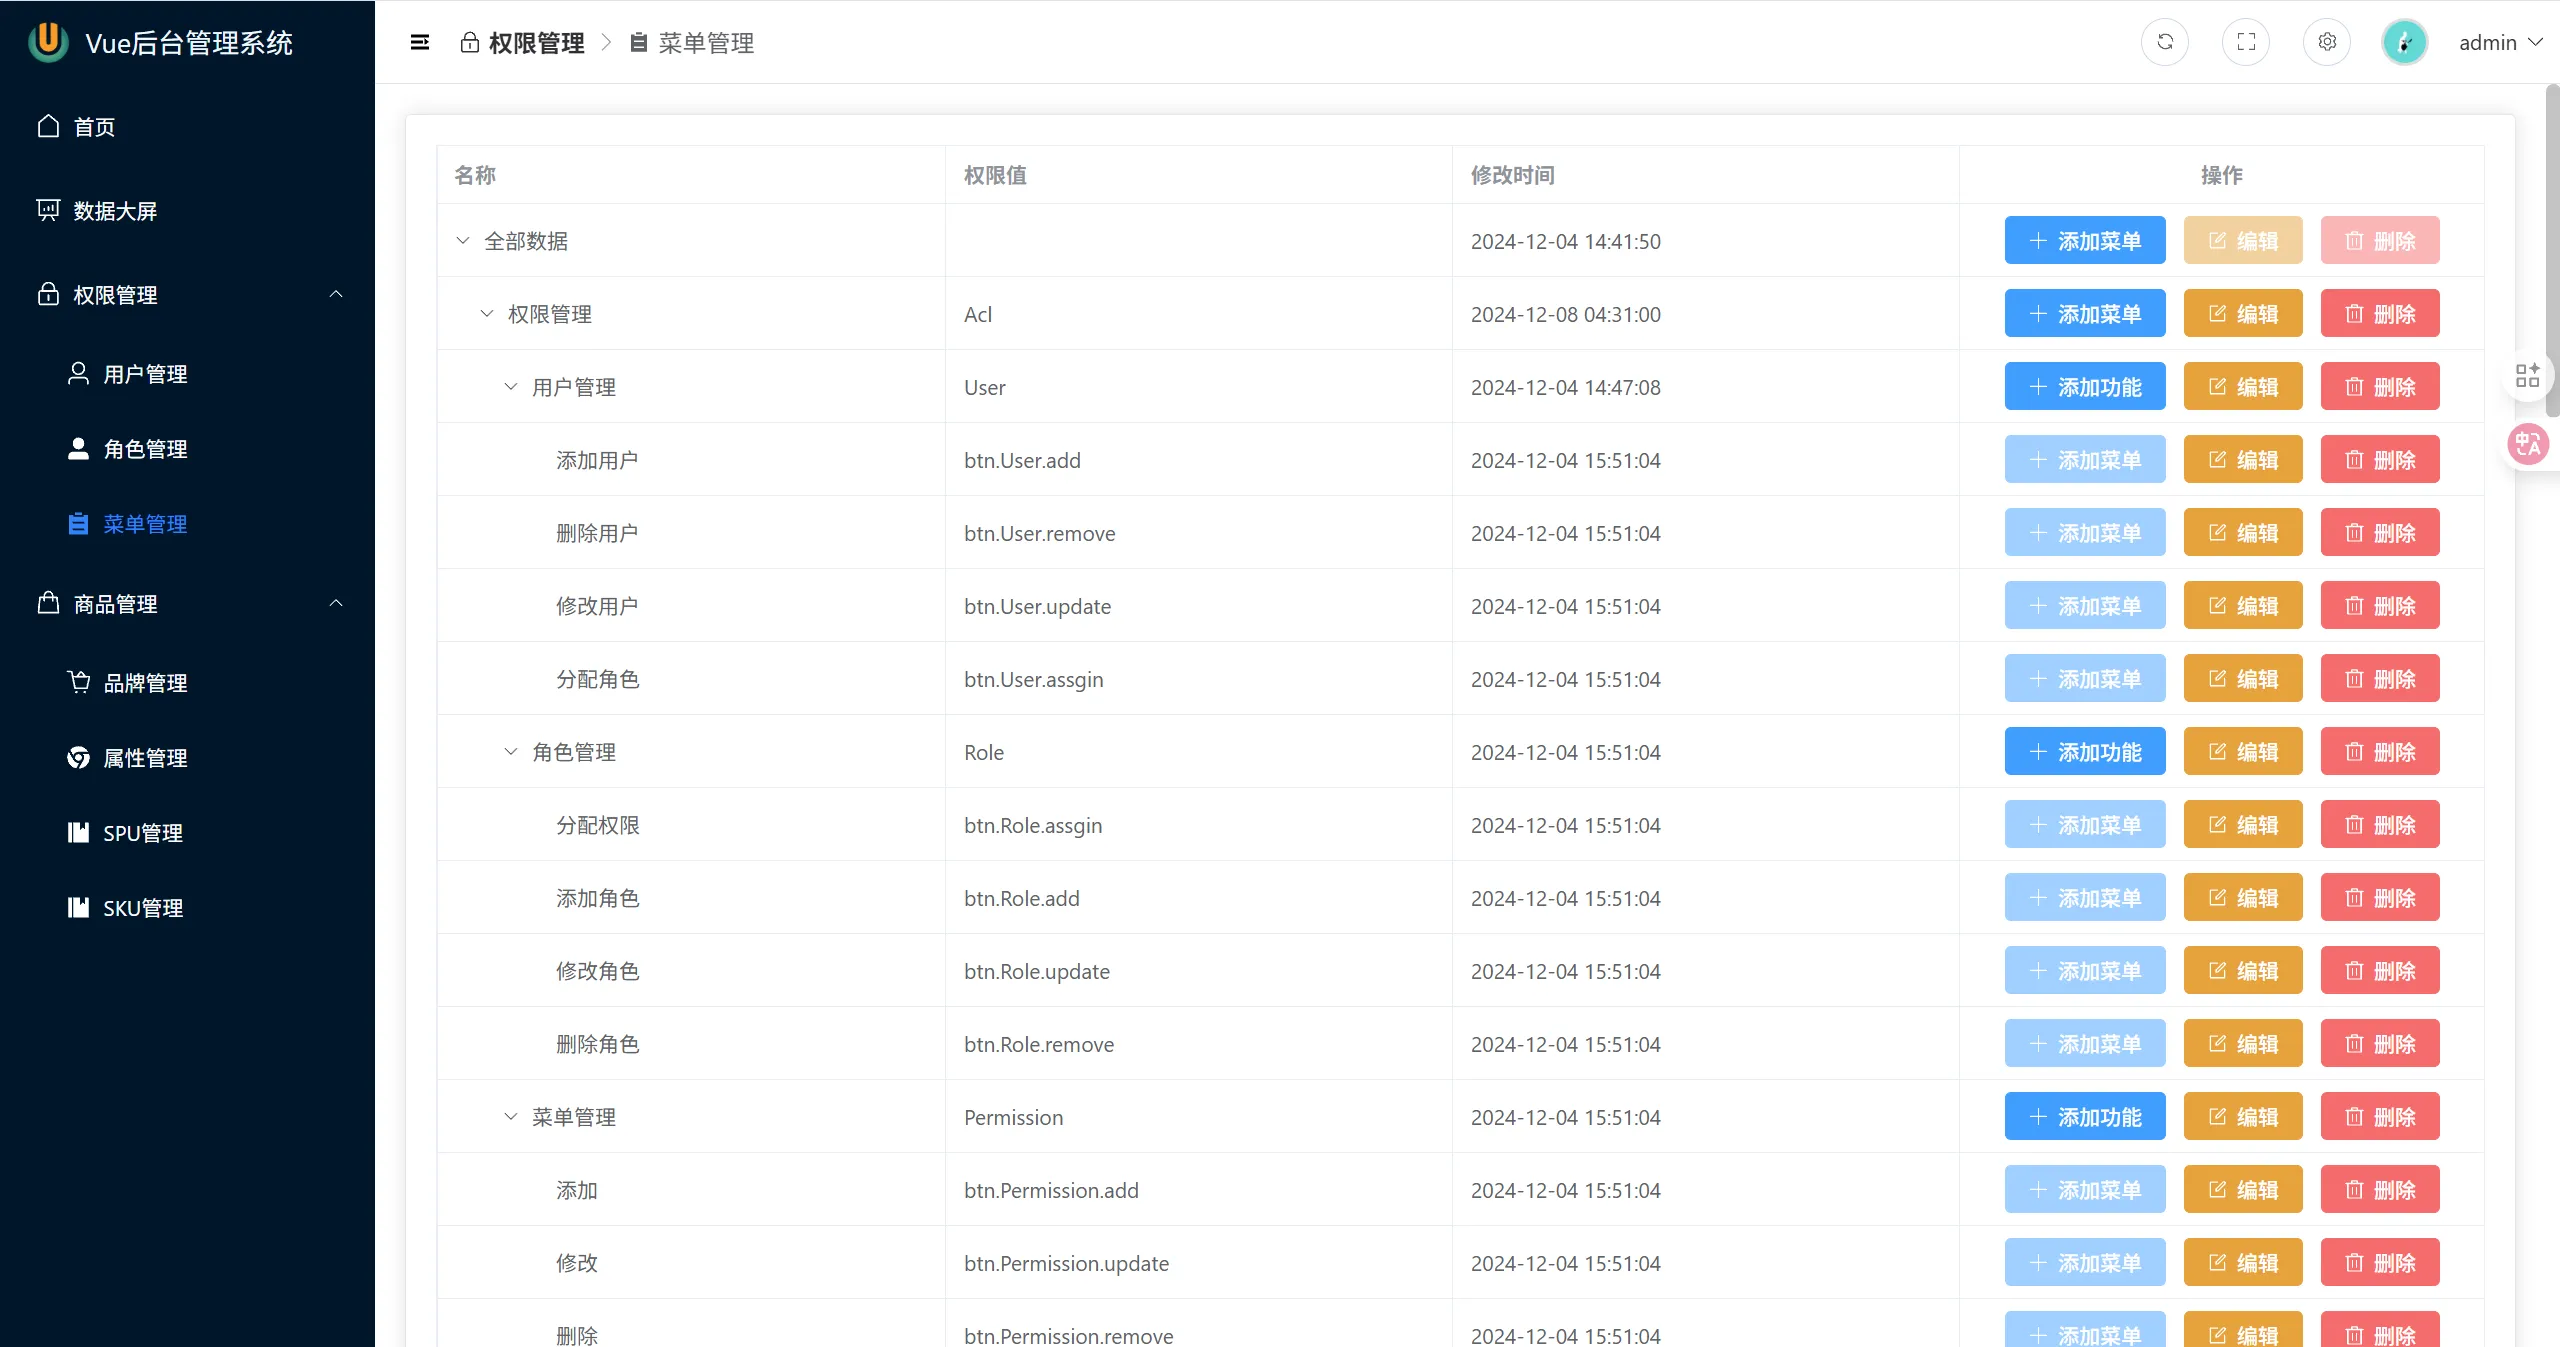Viewport: 2560px width, 1347px height.
Task: Open 数据大屏 in the sidebar
Action: pyautogui.click(x=115, y=211)
